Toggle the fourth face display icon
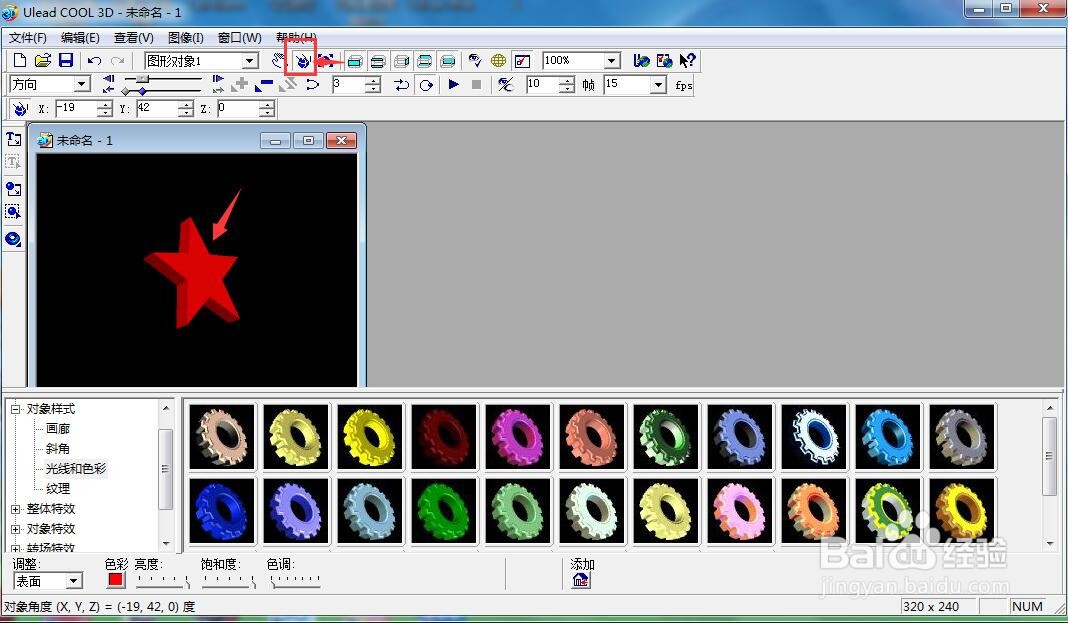 pyautogui.click(x=424, y=61)
